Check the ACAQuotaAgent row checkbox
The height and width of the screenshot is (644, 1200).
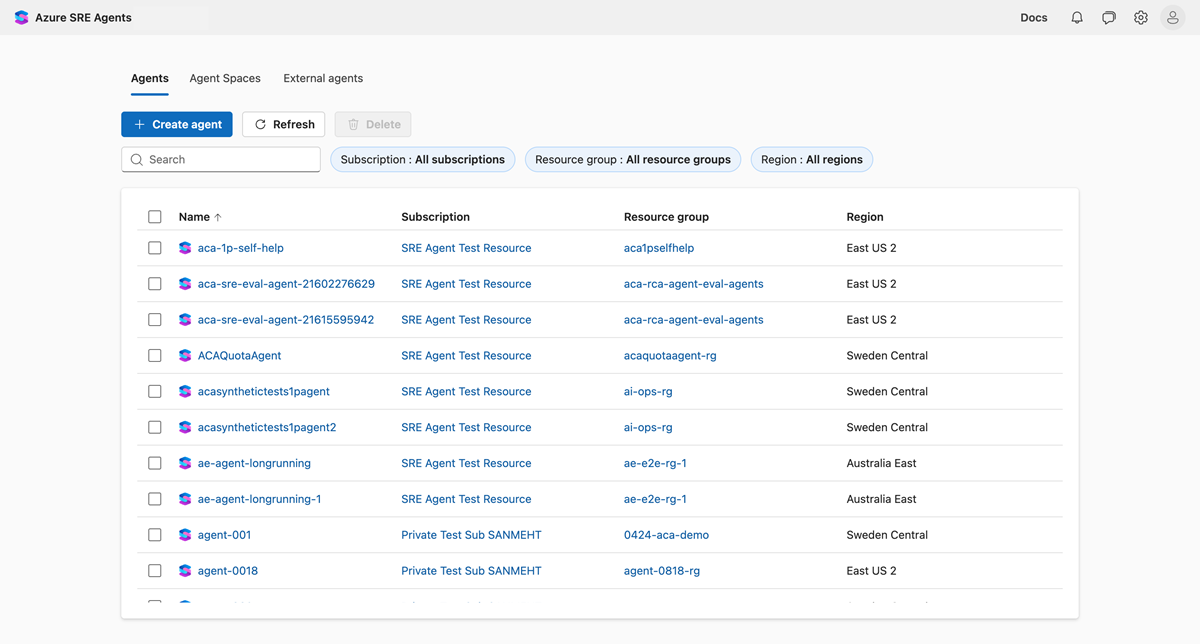pyautogui.click(x=155, y=355)
